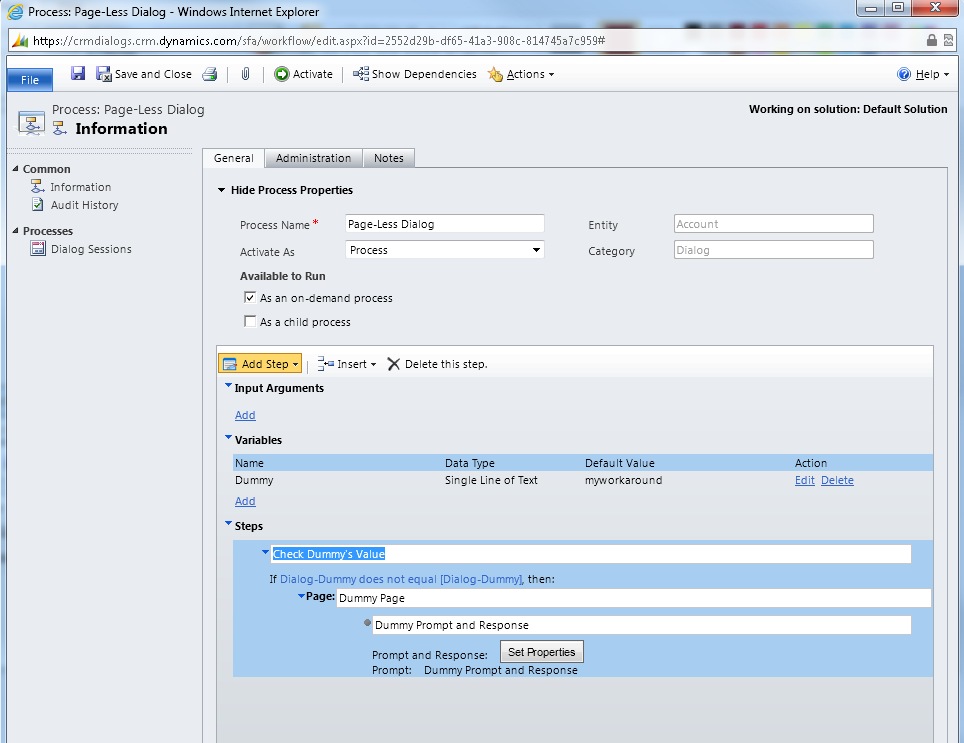Screen dimensions: 964x743
Task: Activate the process using the Activate button
Action: click(304, 74)
